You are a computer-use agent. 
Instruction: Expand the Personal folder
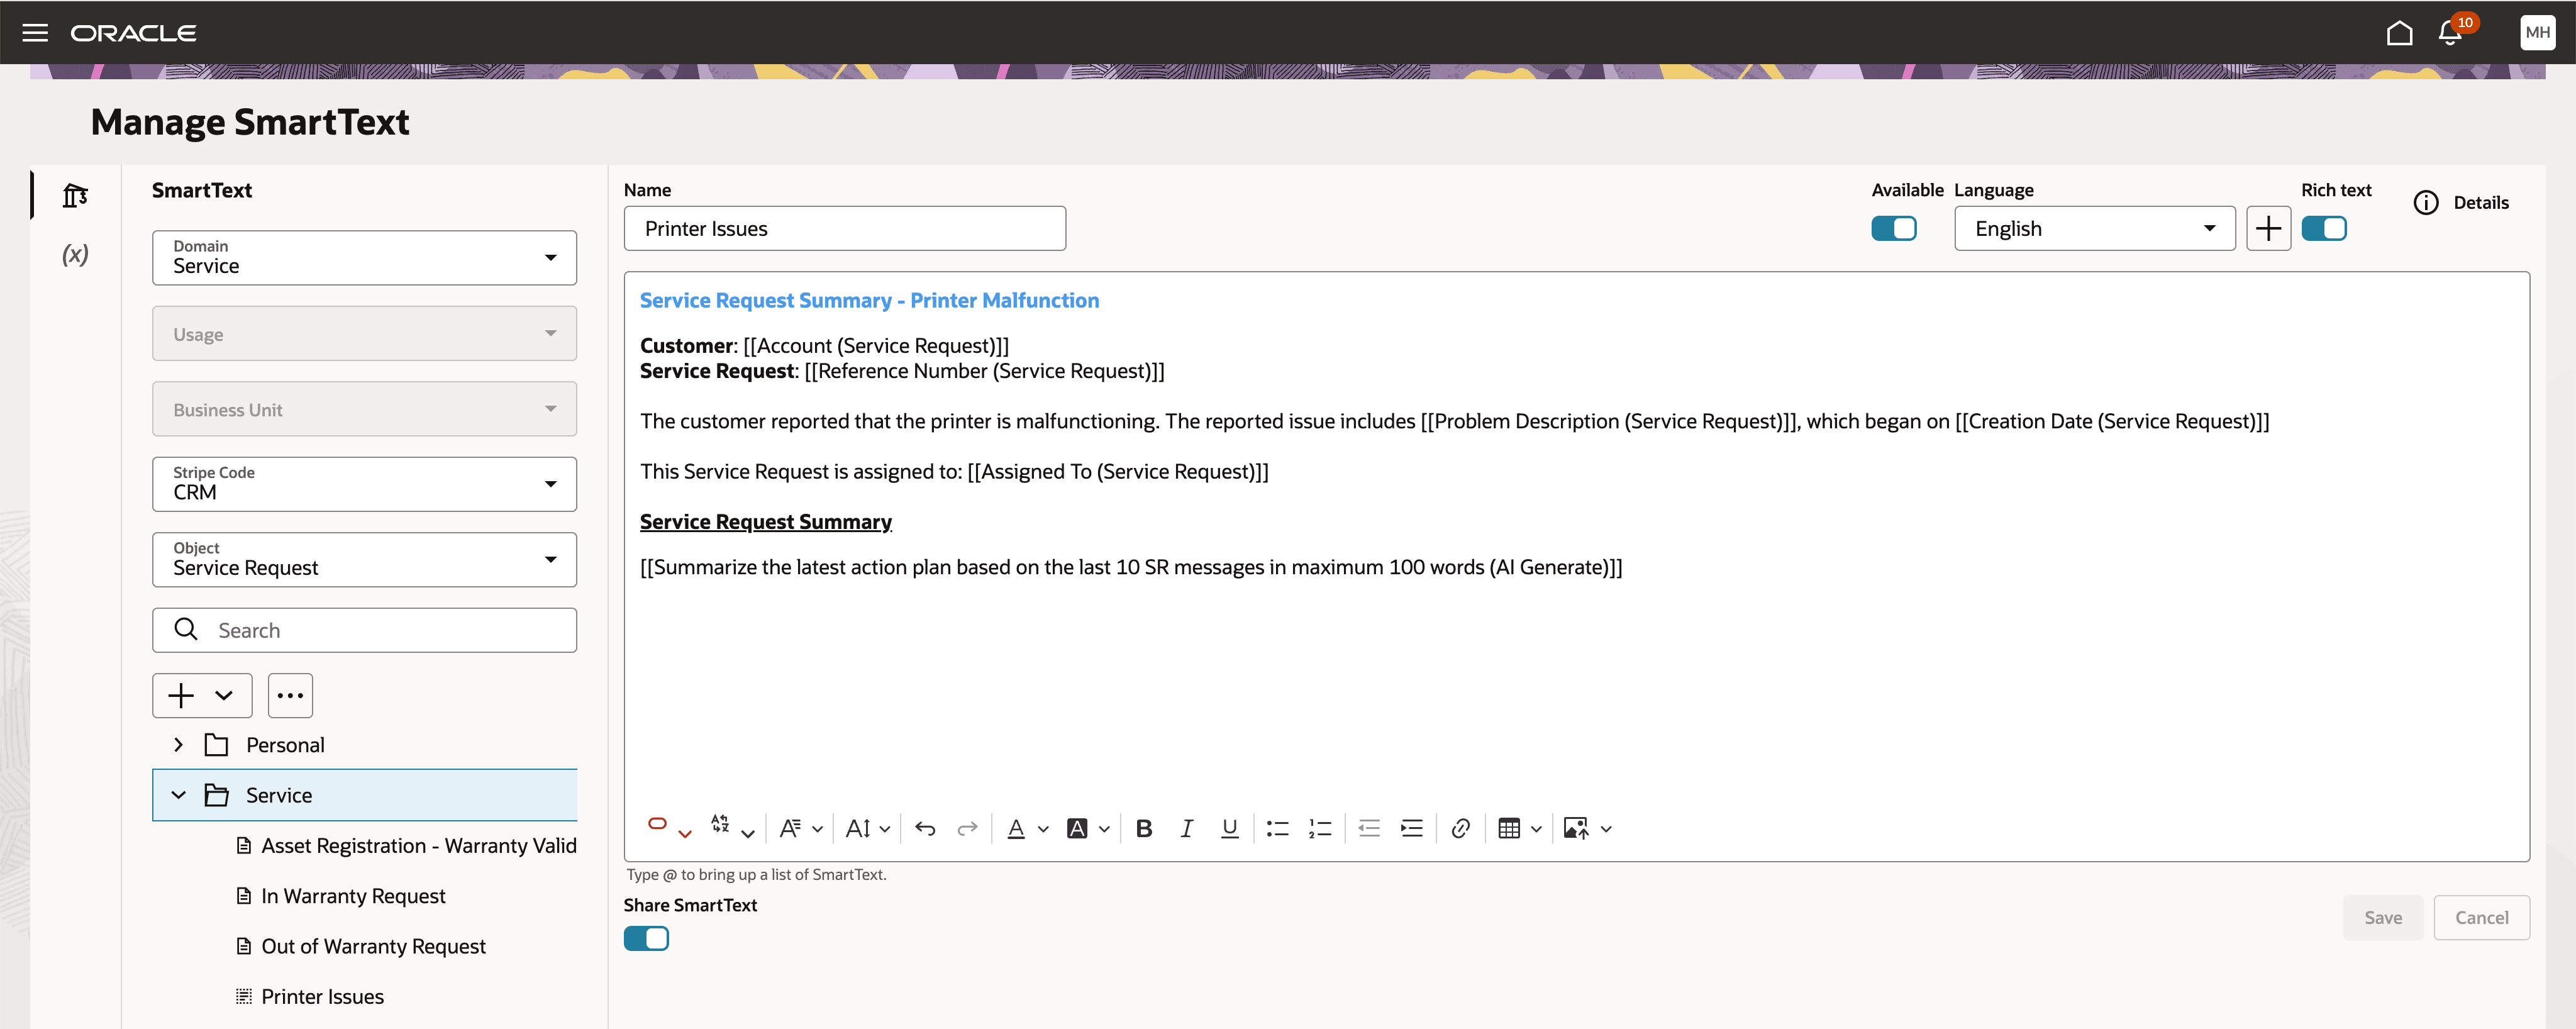[178, 745]
